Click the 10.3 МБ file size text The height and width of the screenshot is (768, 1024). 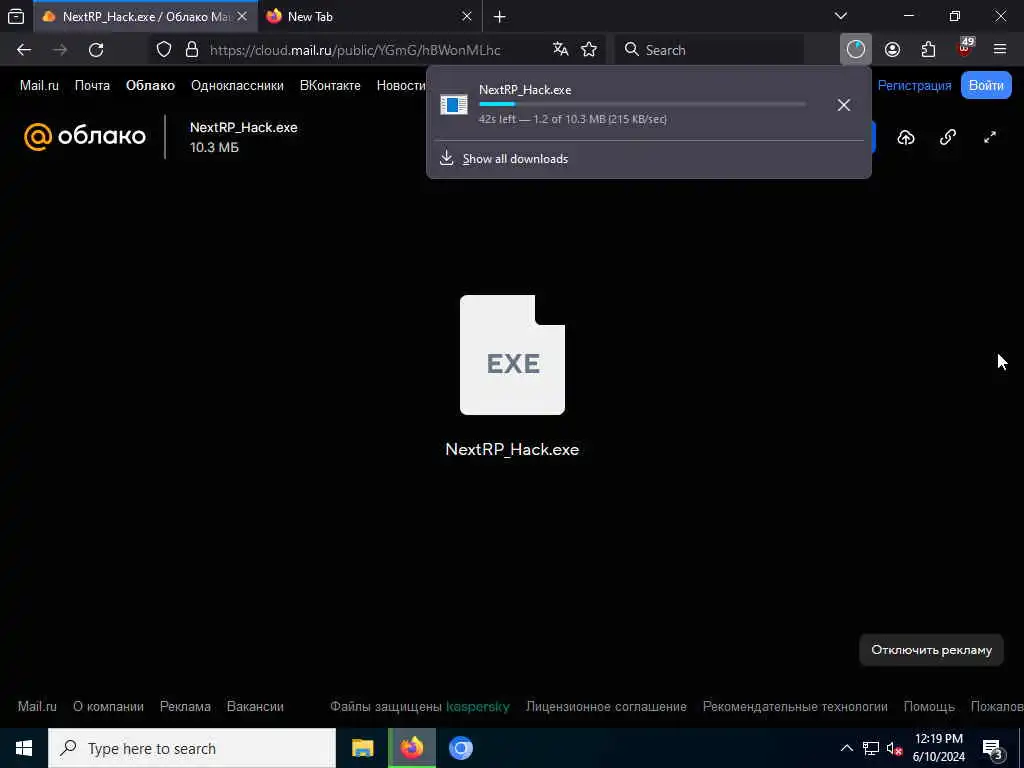point(214,148)
